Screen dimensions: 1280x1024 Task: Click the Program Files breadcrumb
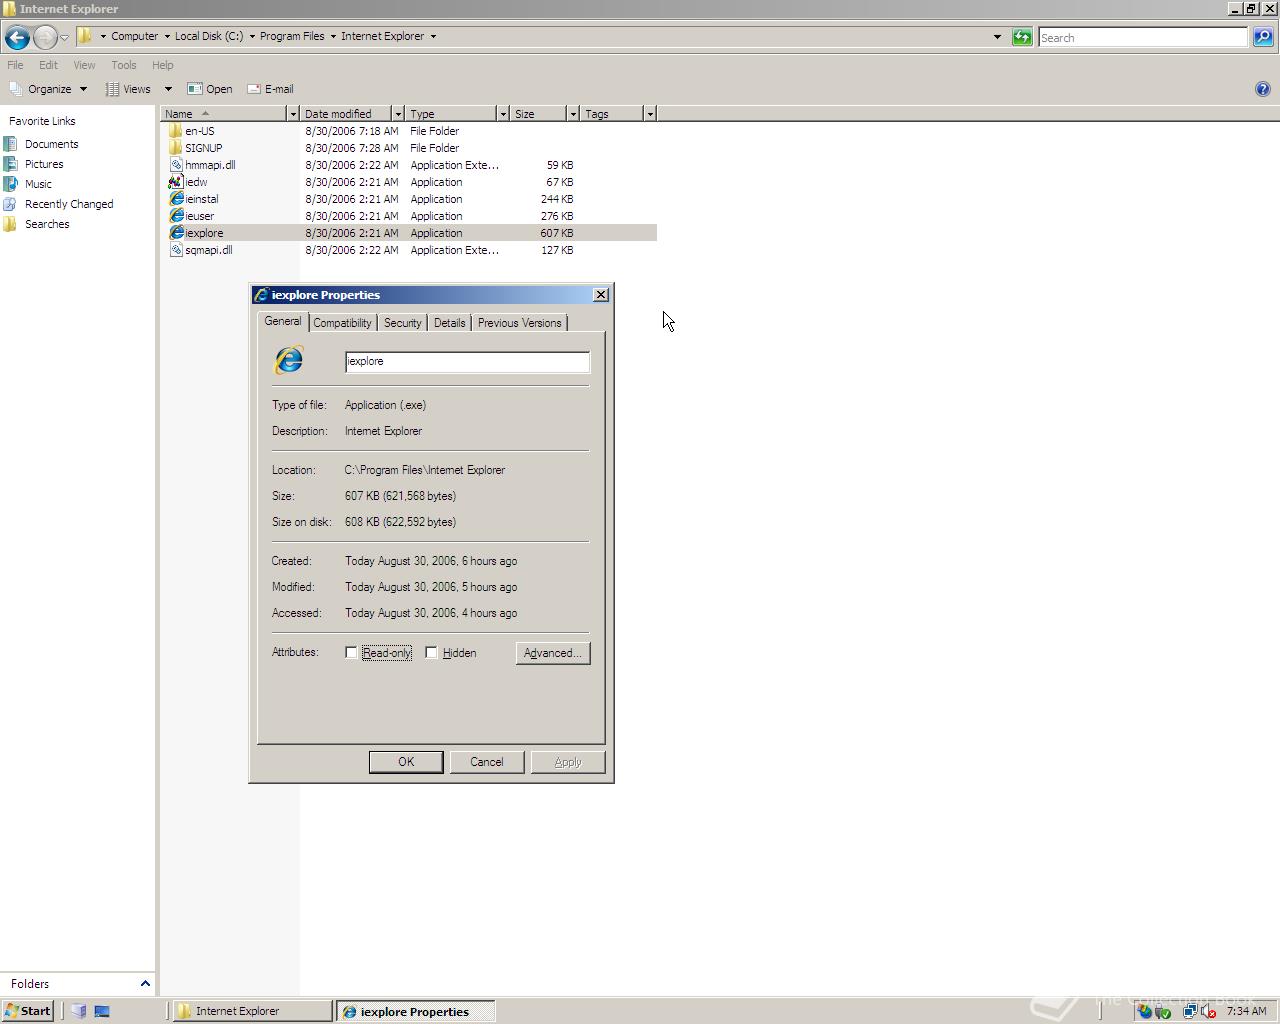[x=292, y=36]
